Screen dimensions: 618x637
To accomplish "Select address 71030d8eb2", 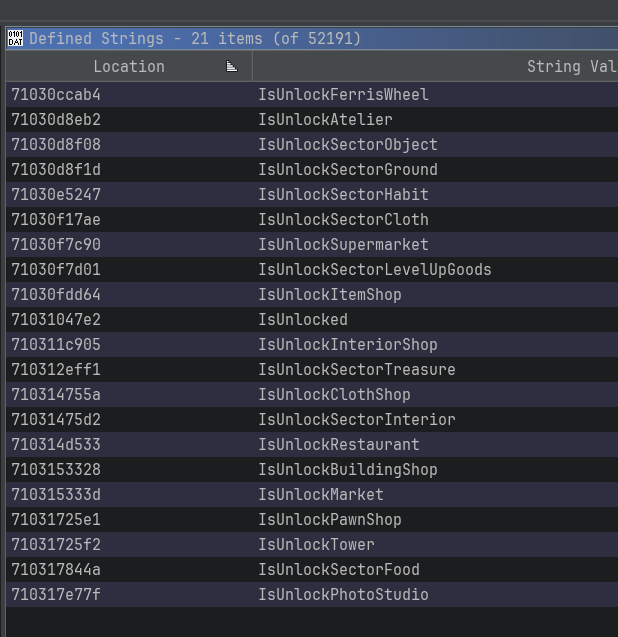I will point(56,119).
